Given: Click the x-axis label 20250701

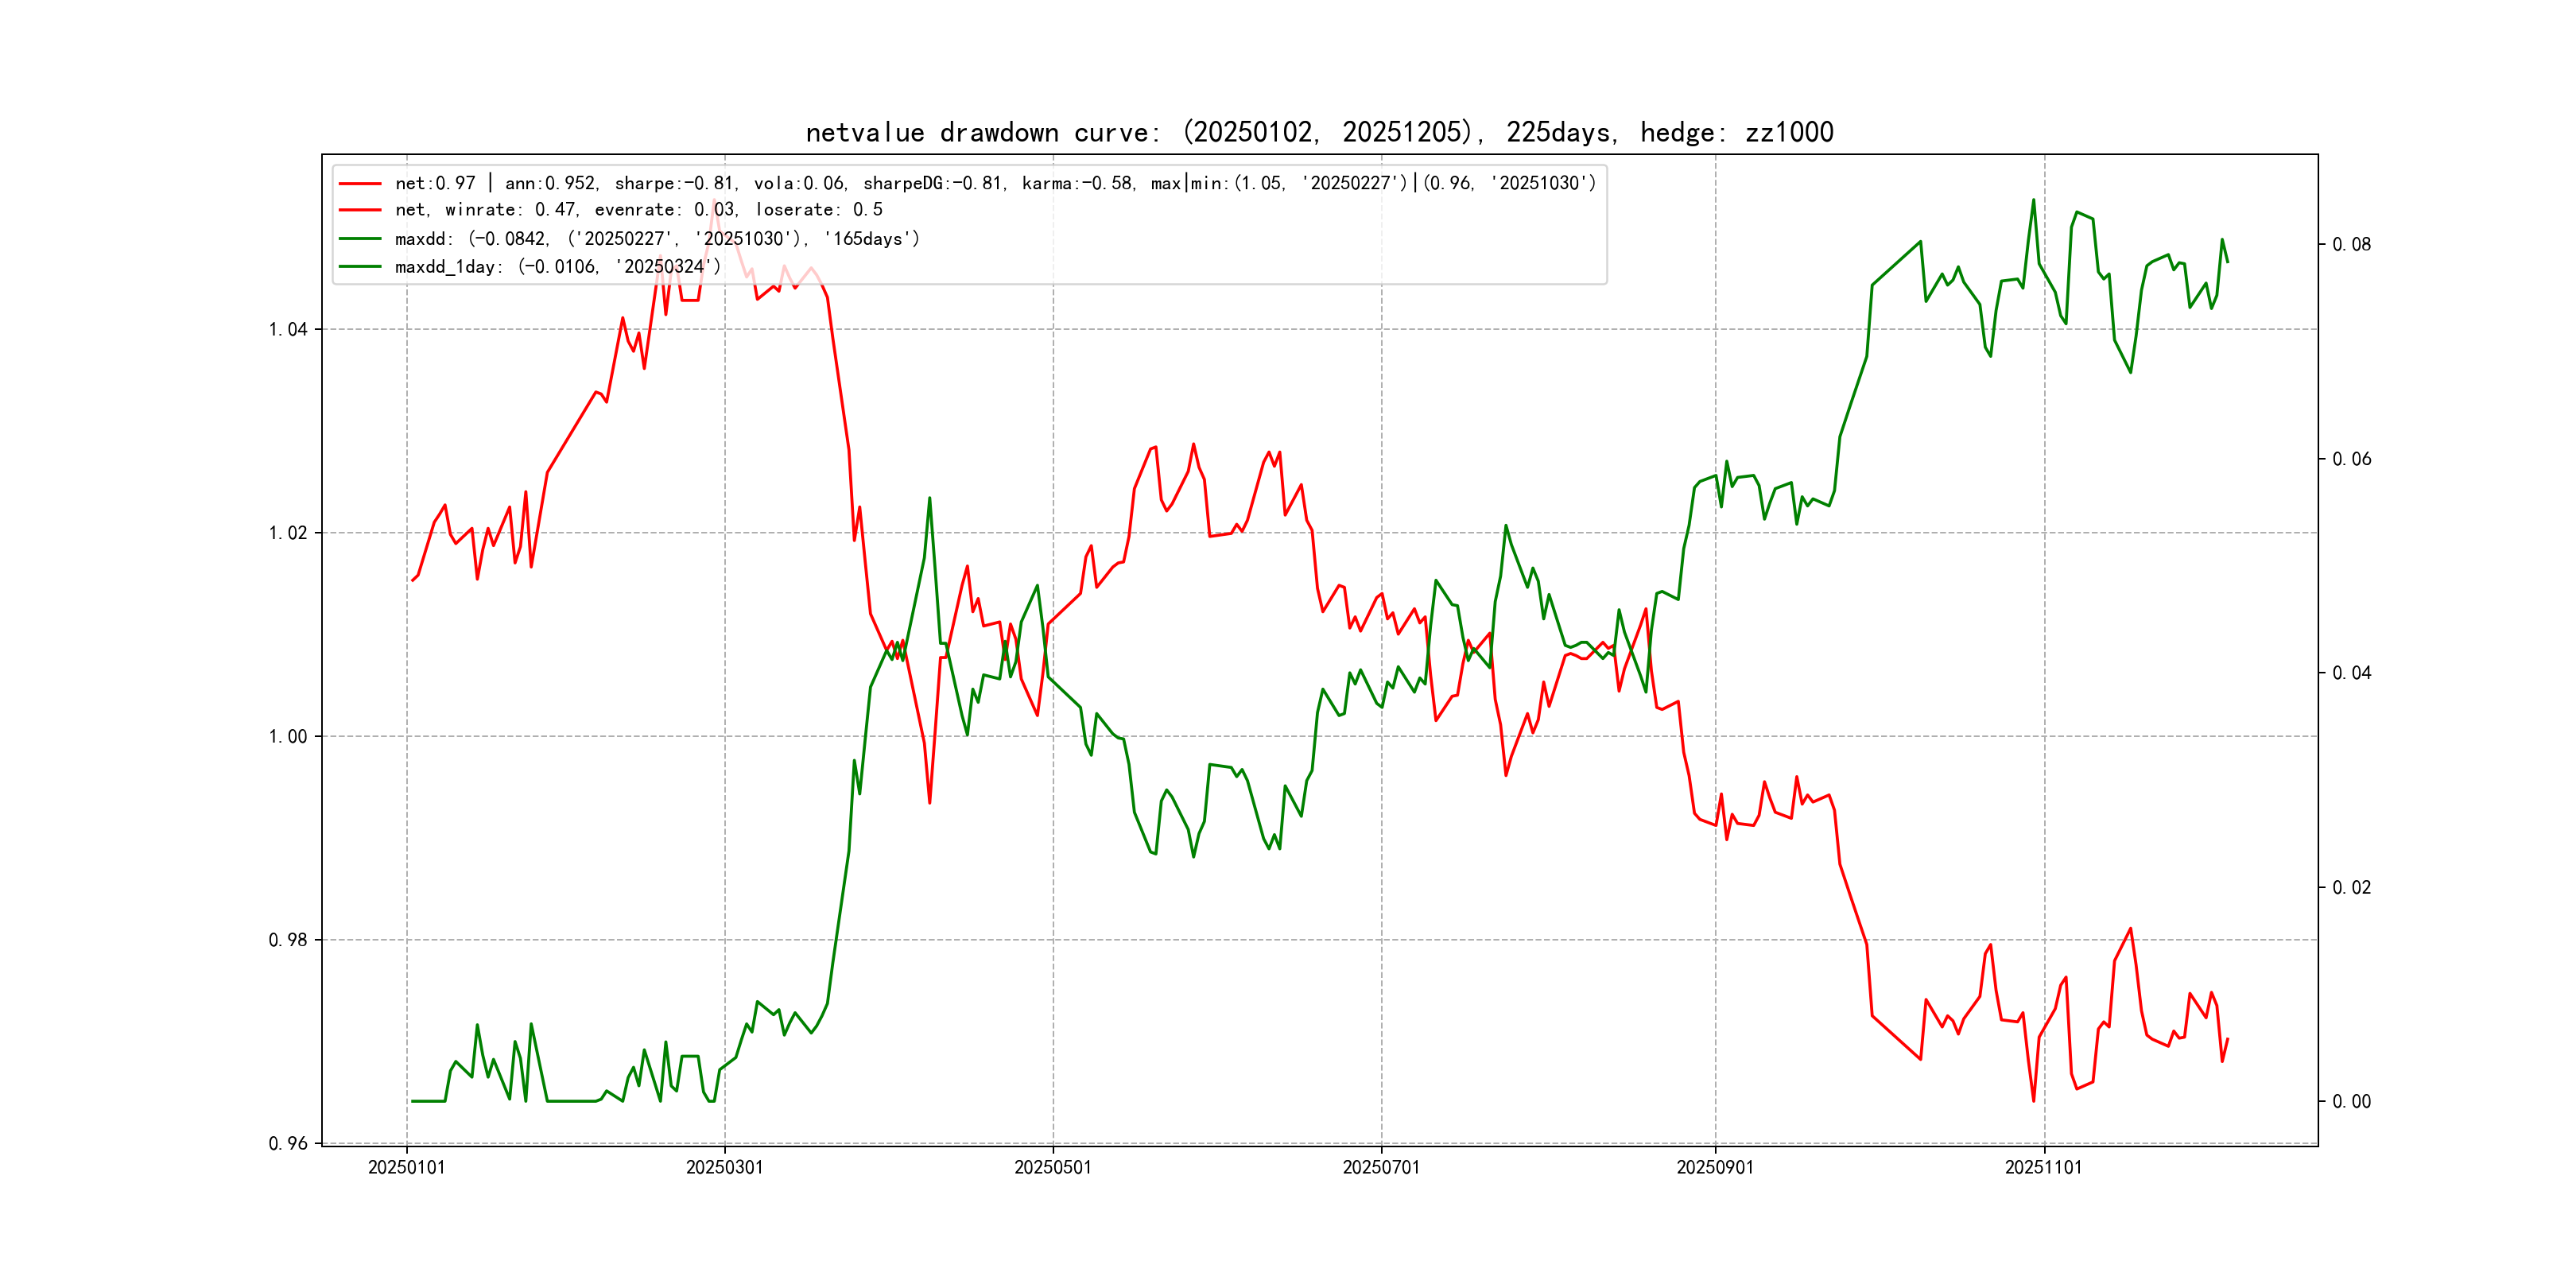Looking at the screenshot, I should coord(1381,1168).
